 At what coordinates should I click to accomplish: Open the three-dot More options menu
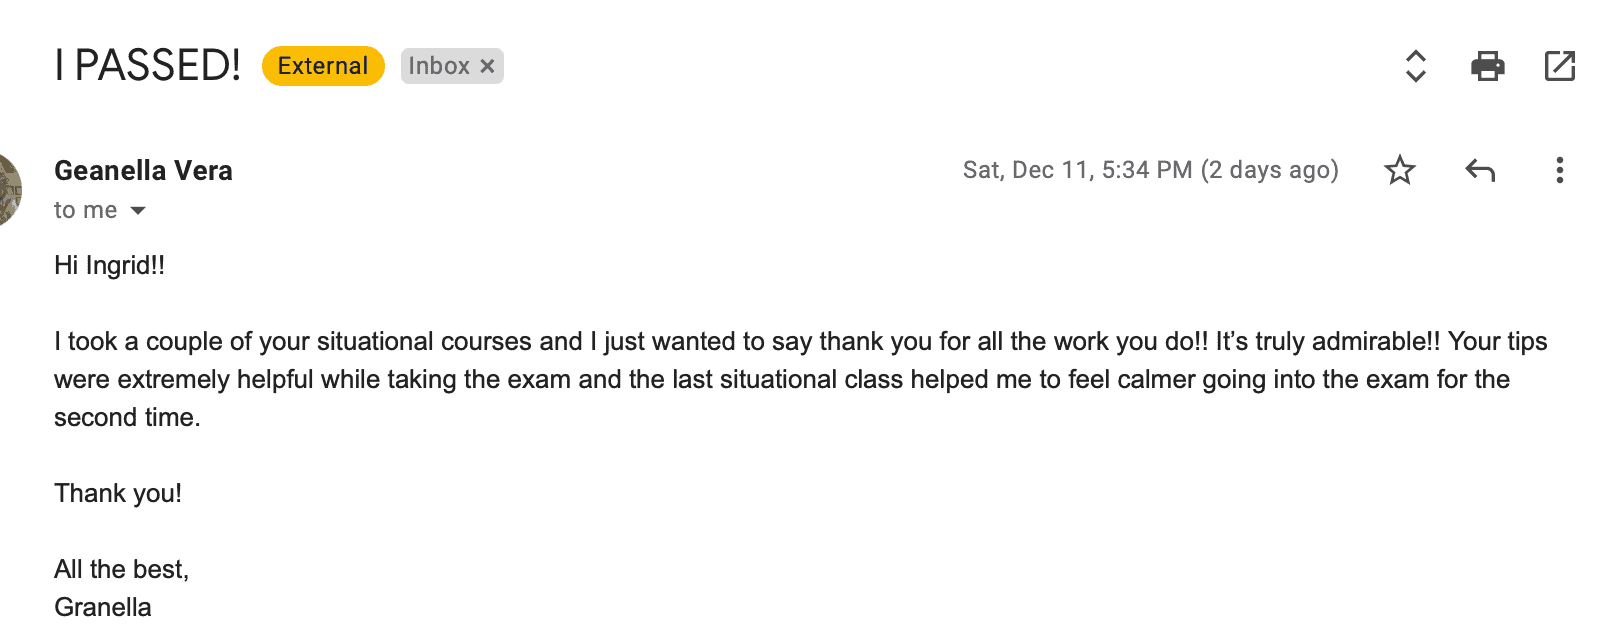[1559, 170]
